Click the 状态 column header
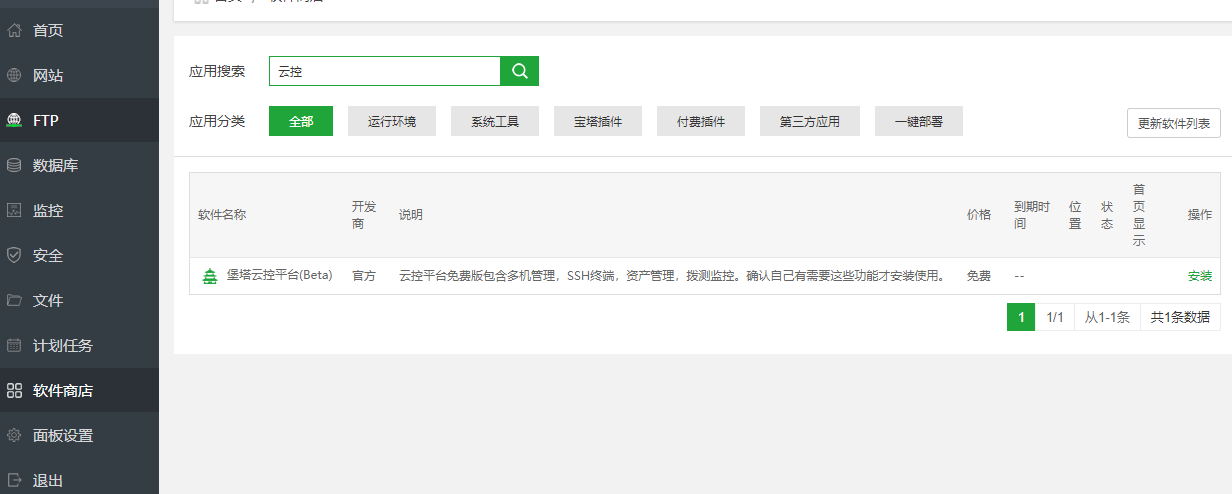 [1107, 215]
